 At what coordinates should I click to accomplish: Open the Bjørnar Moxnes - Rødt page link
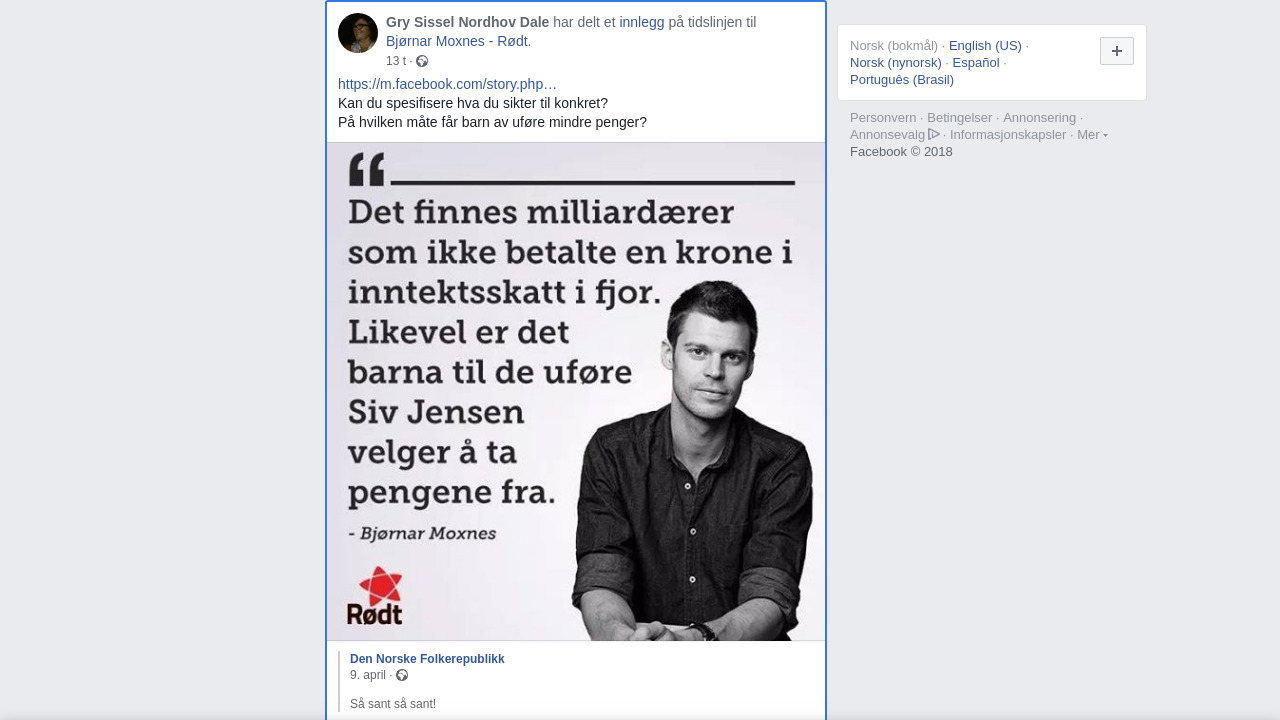pyautogui.click(x=458, y=41)
